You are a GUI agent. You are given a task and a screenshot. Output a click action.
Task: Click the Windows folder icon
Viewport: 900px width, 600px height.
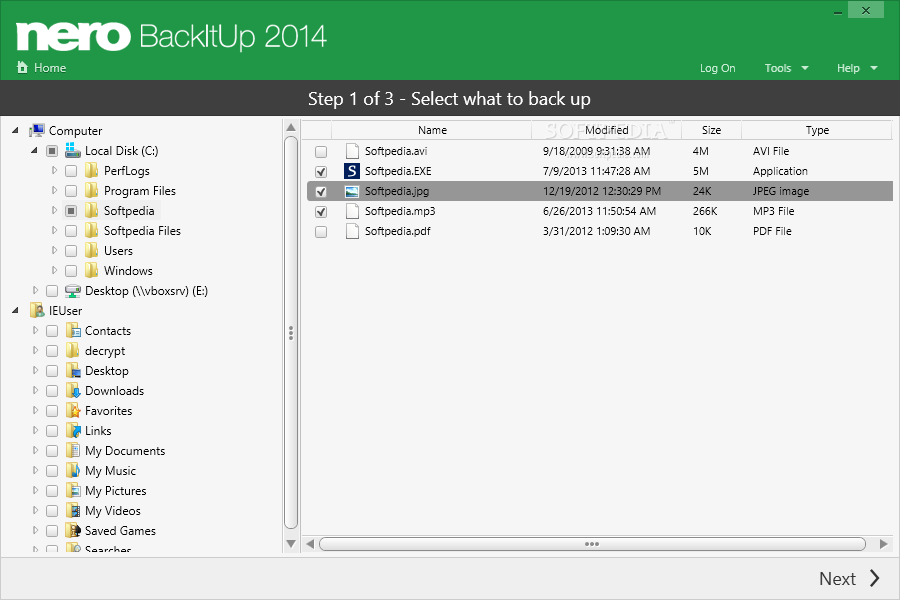point(91,270)
